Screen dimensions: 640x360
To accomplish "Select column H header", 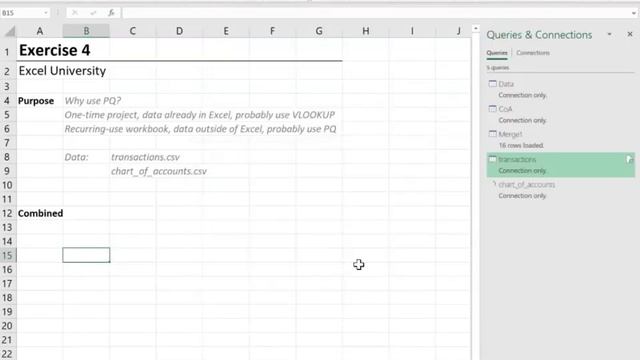I will tap(366, 31).
